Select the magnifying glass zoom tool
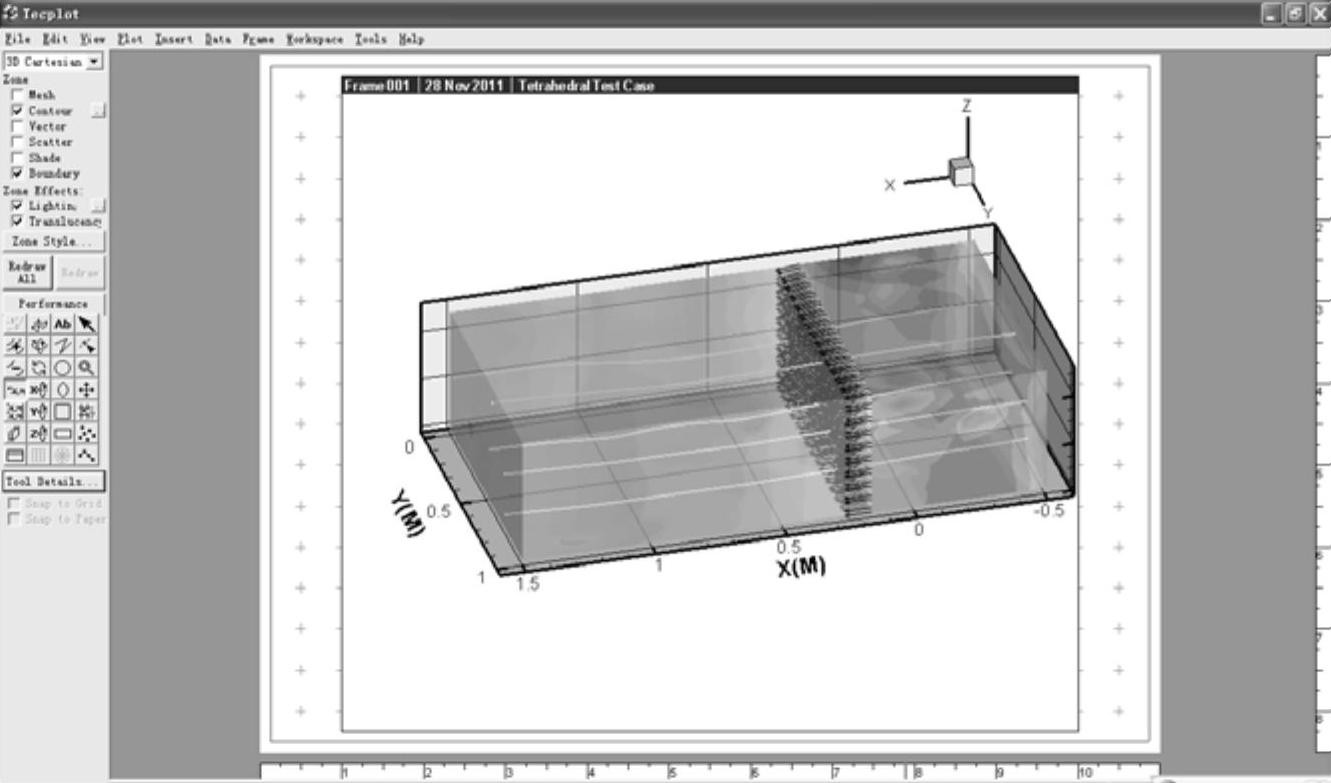This screenshot has width=1331, height=783. [x=86, y=367]
